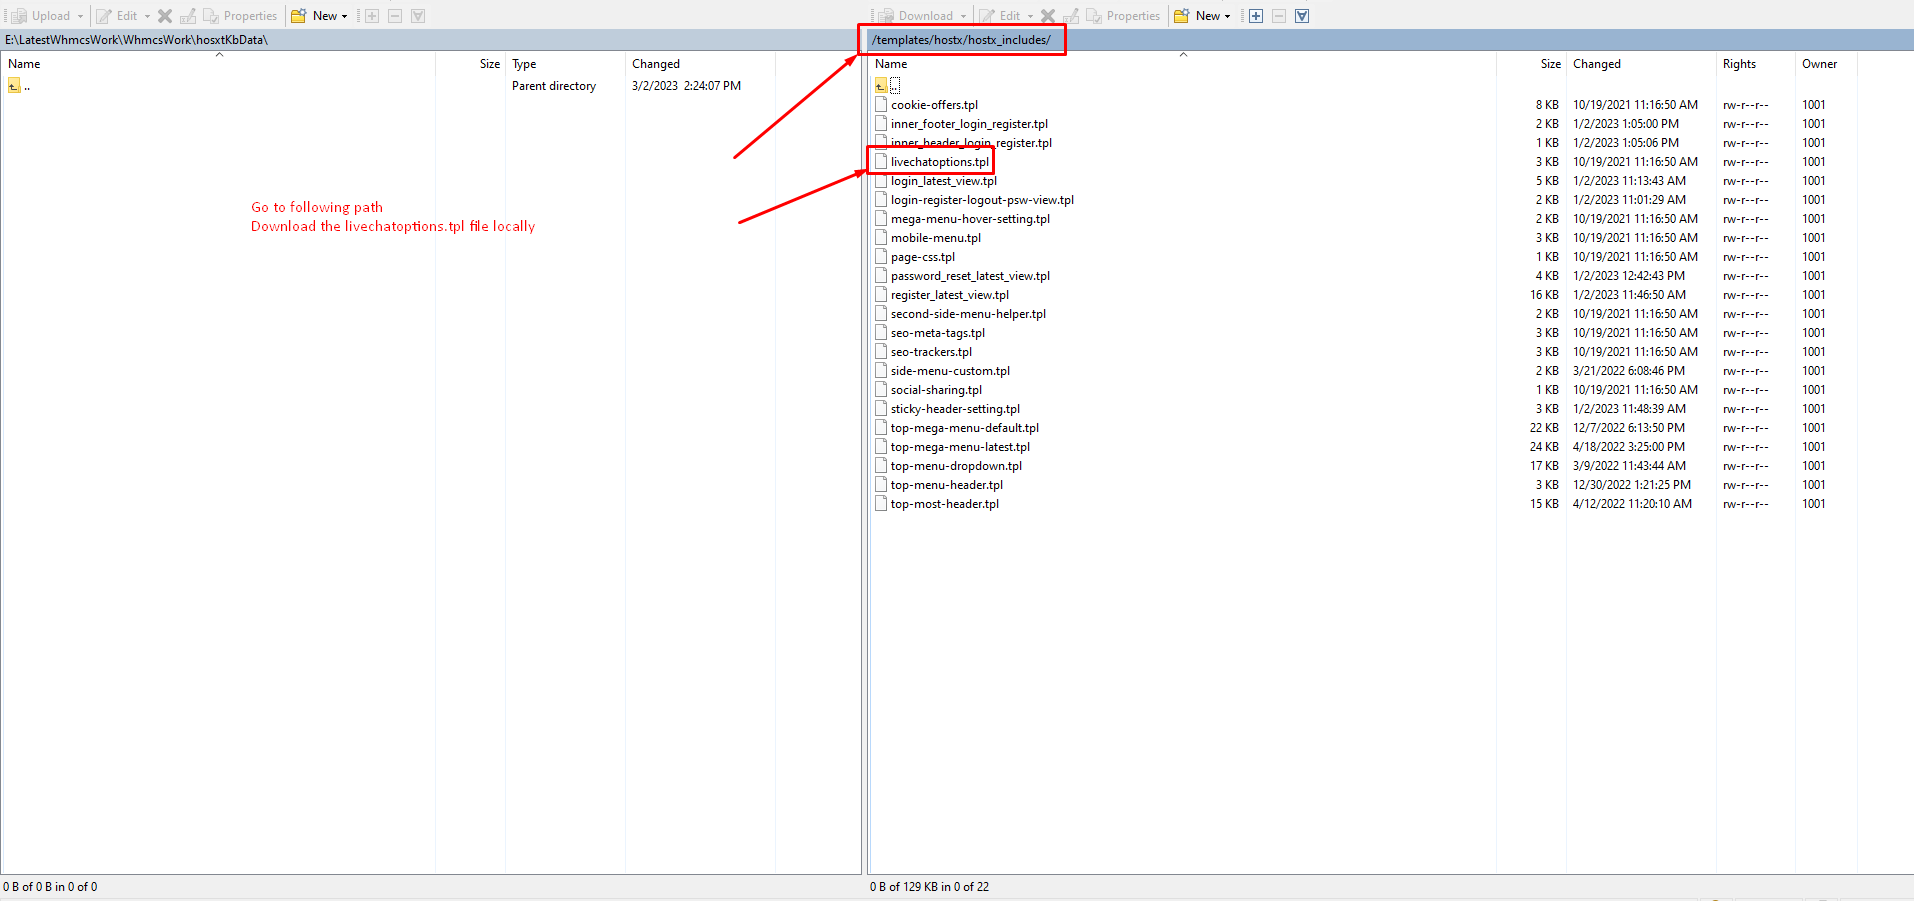Click the remote panel's New folder icon
The image size is (1914, 901).
click(1182, 16)
